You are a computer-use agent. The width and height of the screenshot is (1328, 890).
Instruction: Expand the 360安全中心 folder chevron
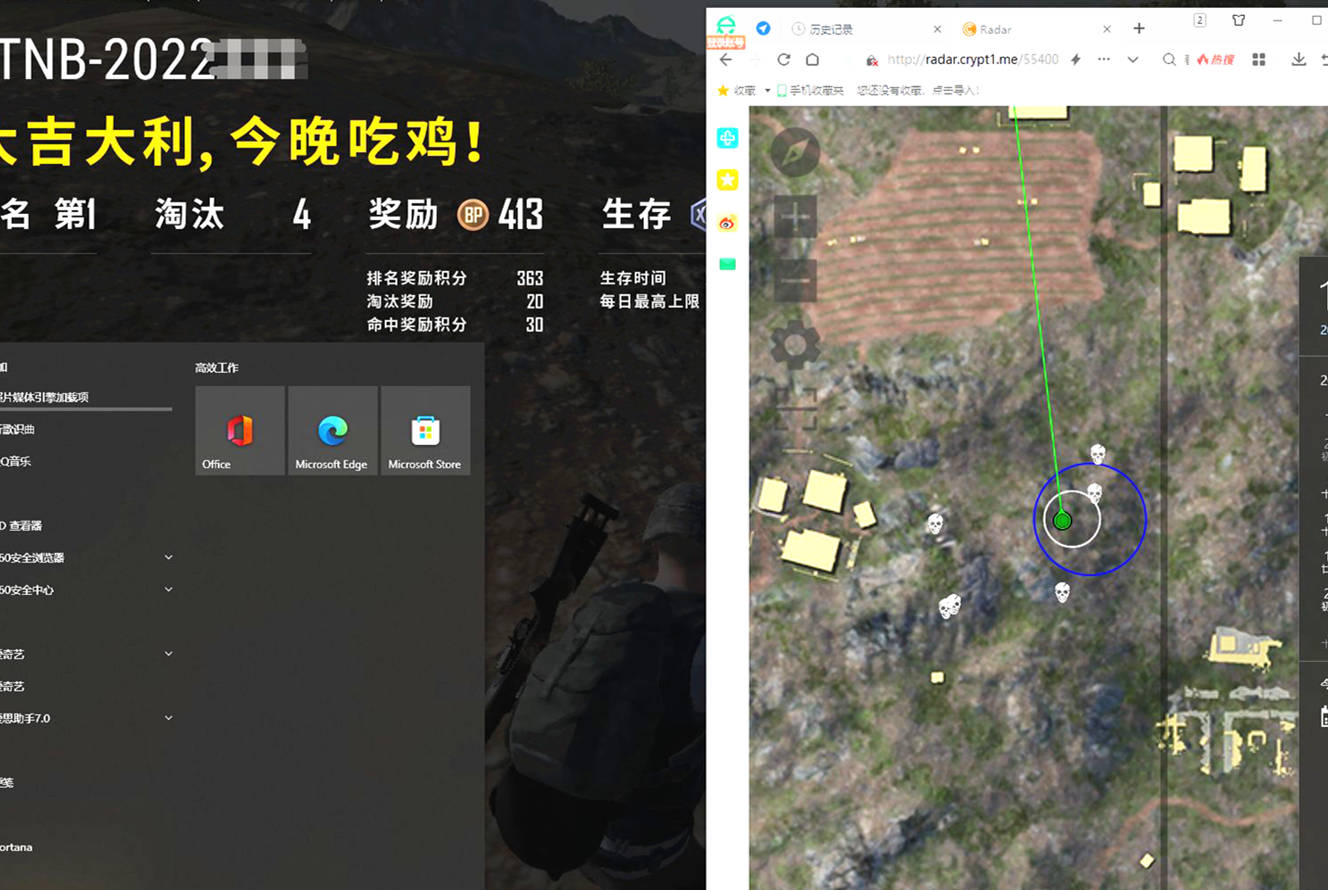click(x=168, y=589)
